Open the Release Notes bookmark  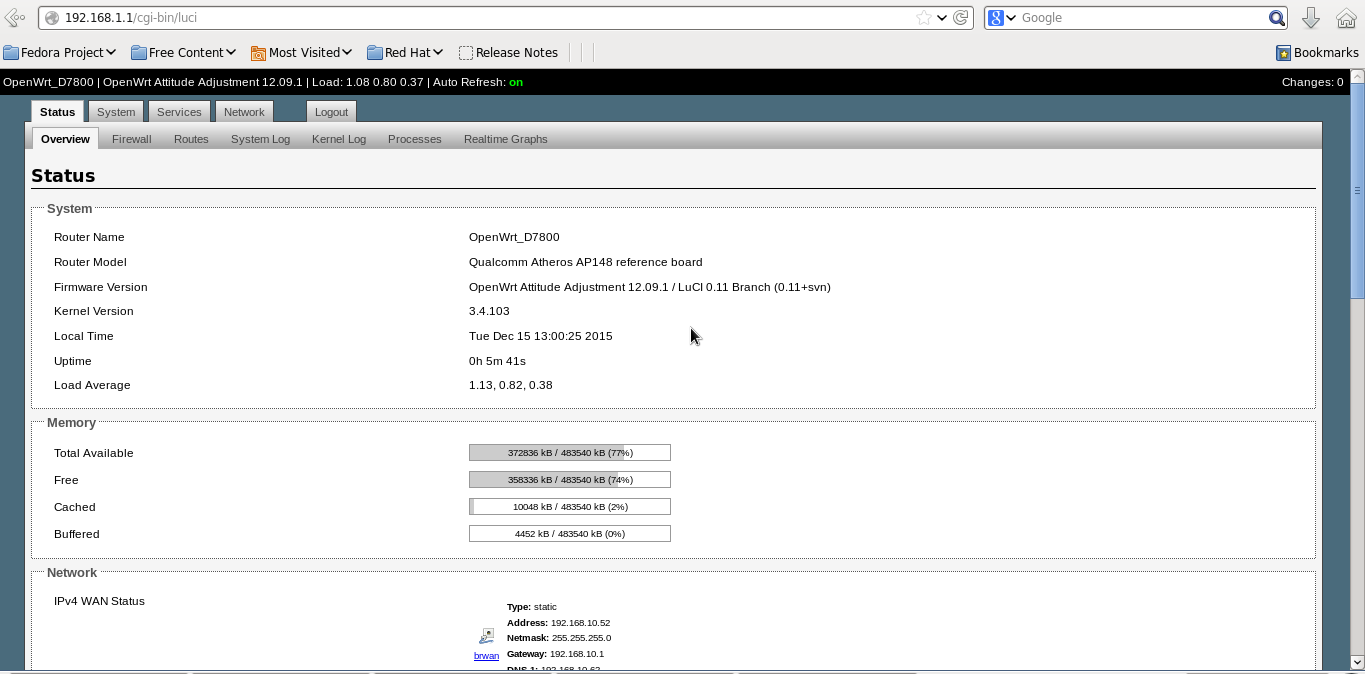point(508,52)
